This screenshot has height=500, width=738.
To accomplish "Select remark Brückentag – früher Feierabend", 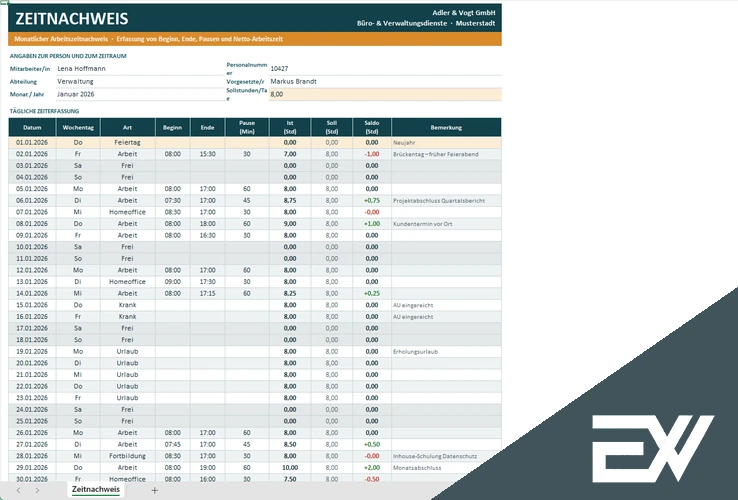I will pos(446,154).
